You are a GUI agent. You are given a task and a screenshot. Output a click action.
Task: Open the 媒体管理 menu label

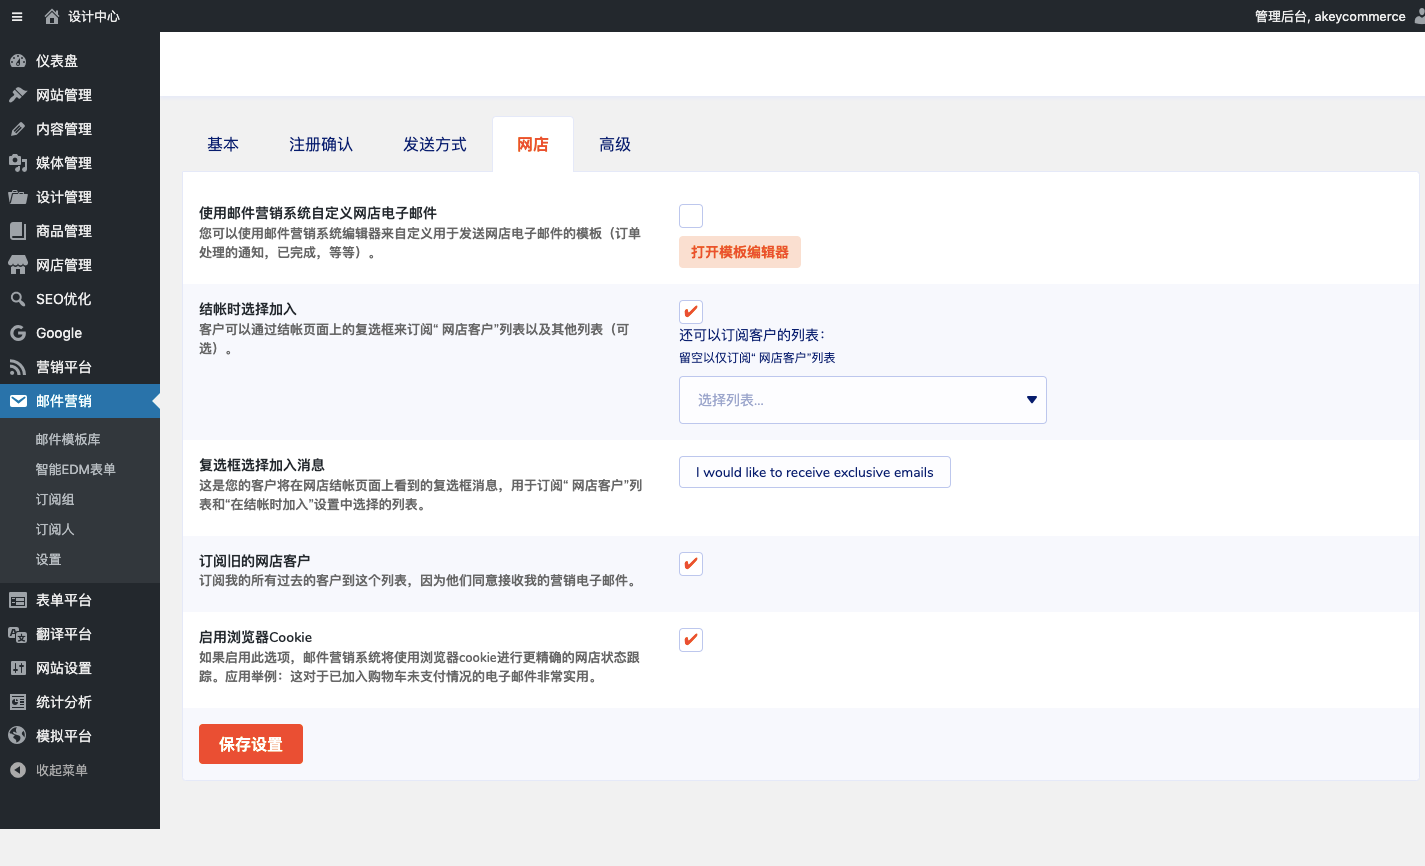coord(64,163)
